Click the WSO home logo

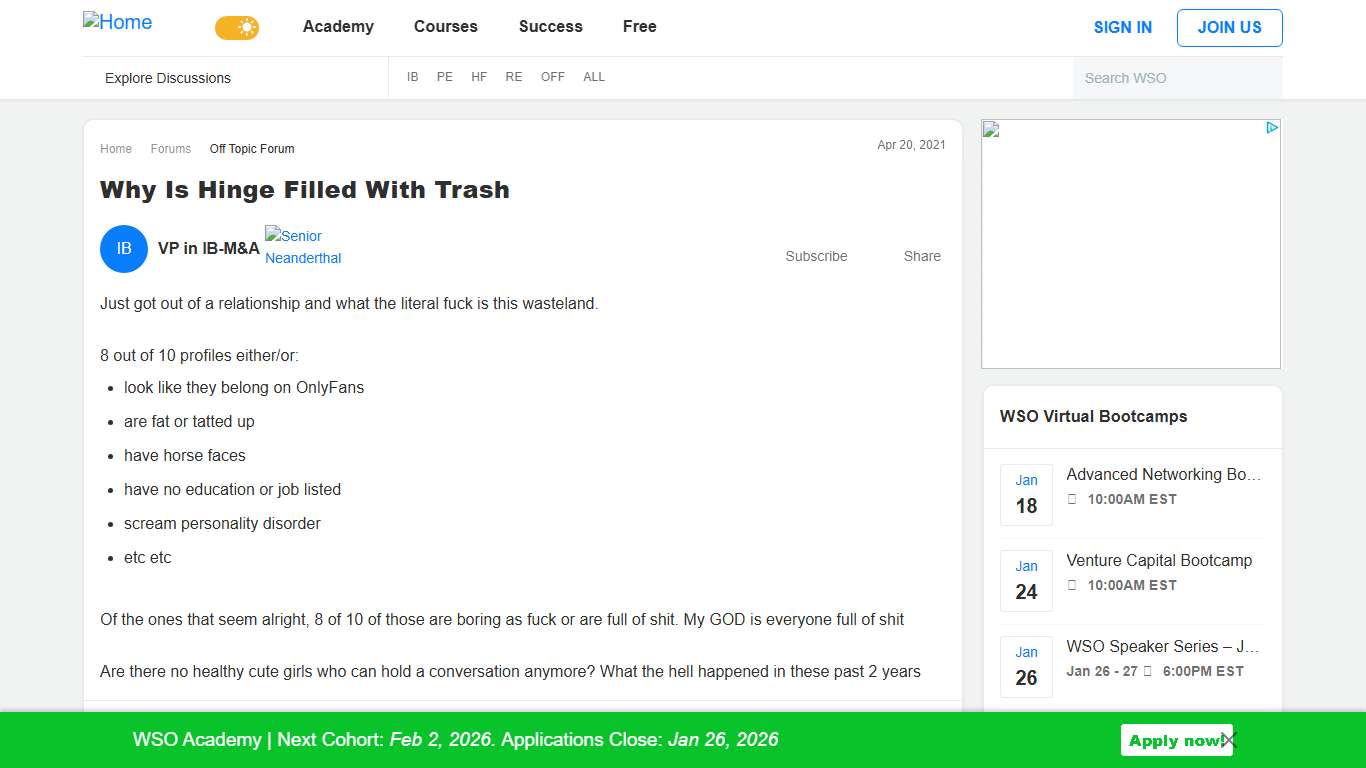coord(117,22)
